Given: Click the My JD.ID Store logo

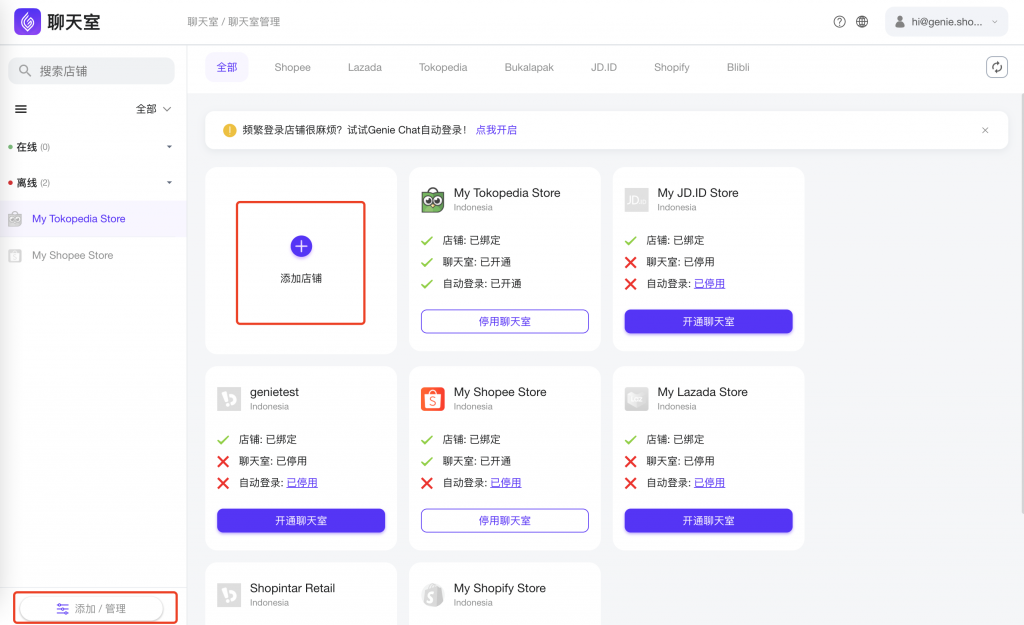Looking at the screenshot, I should [636, 200].
